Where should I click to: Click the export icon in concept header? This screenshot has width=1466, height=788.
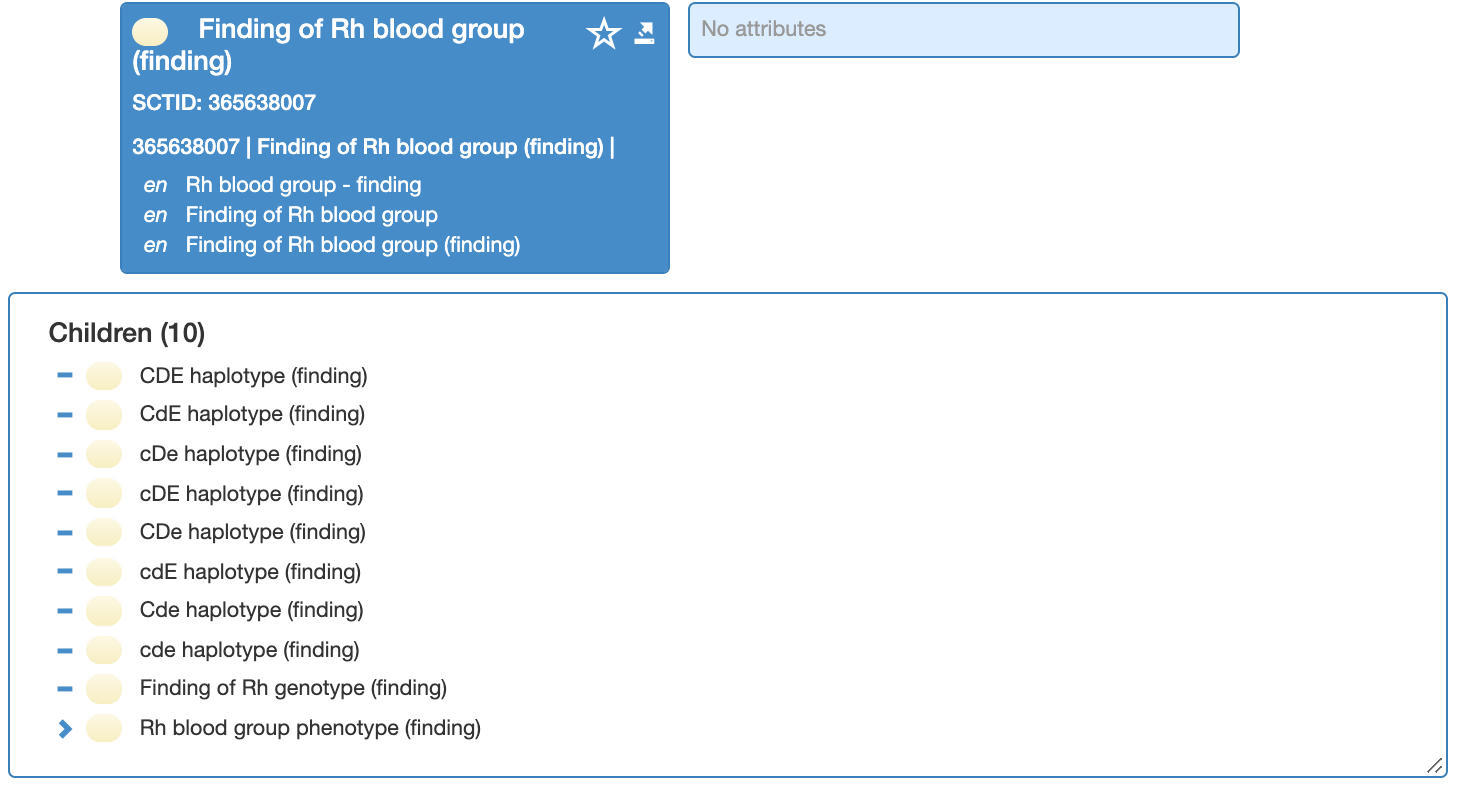point(645,34)
